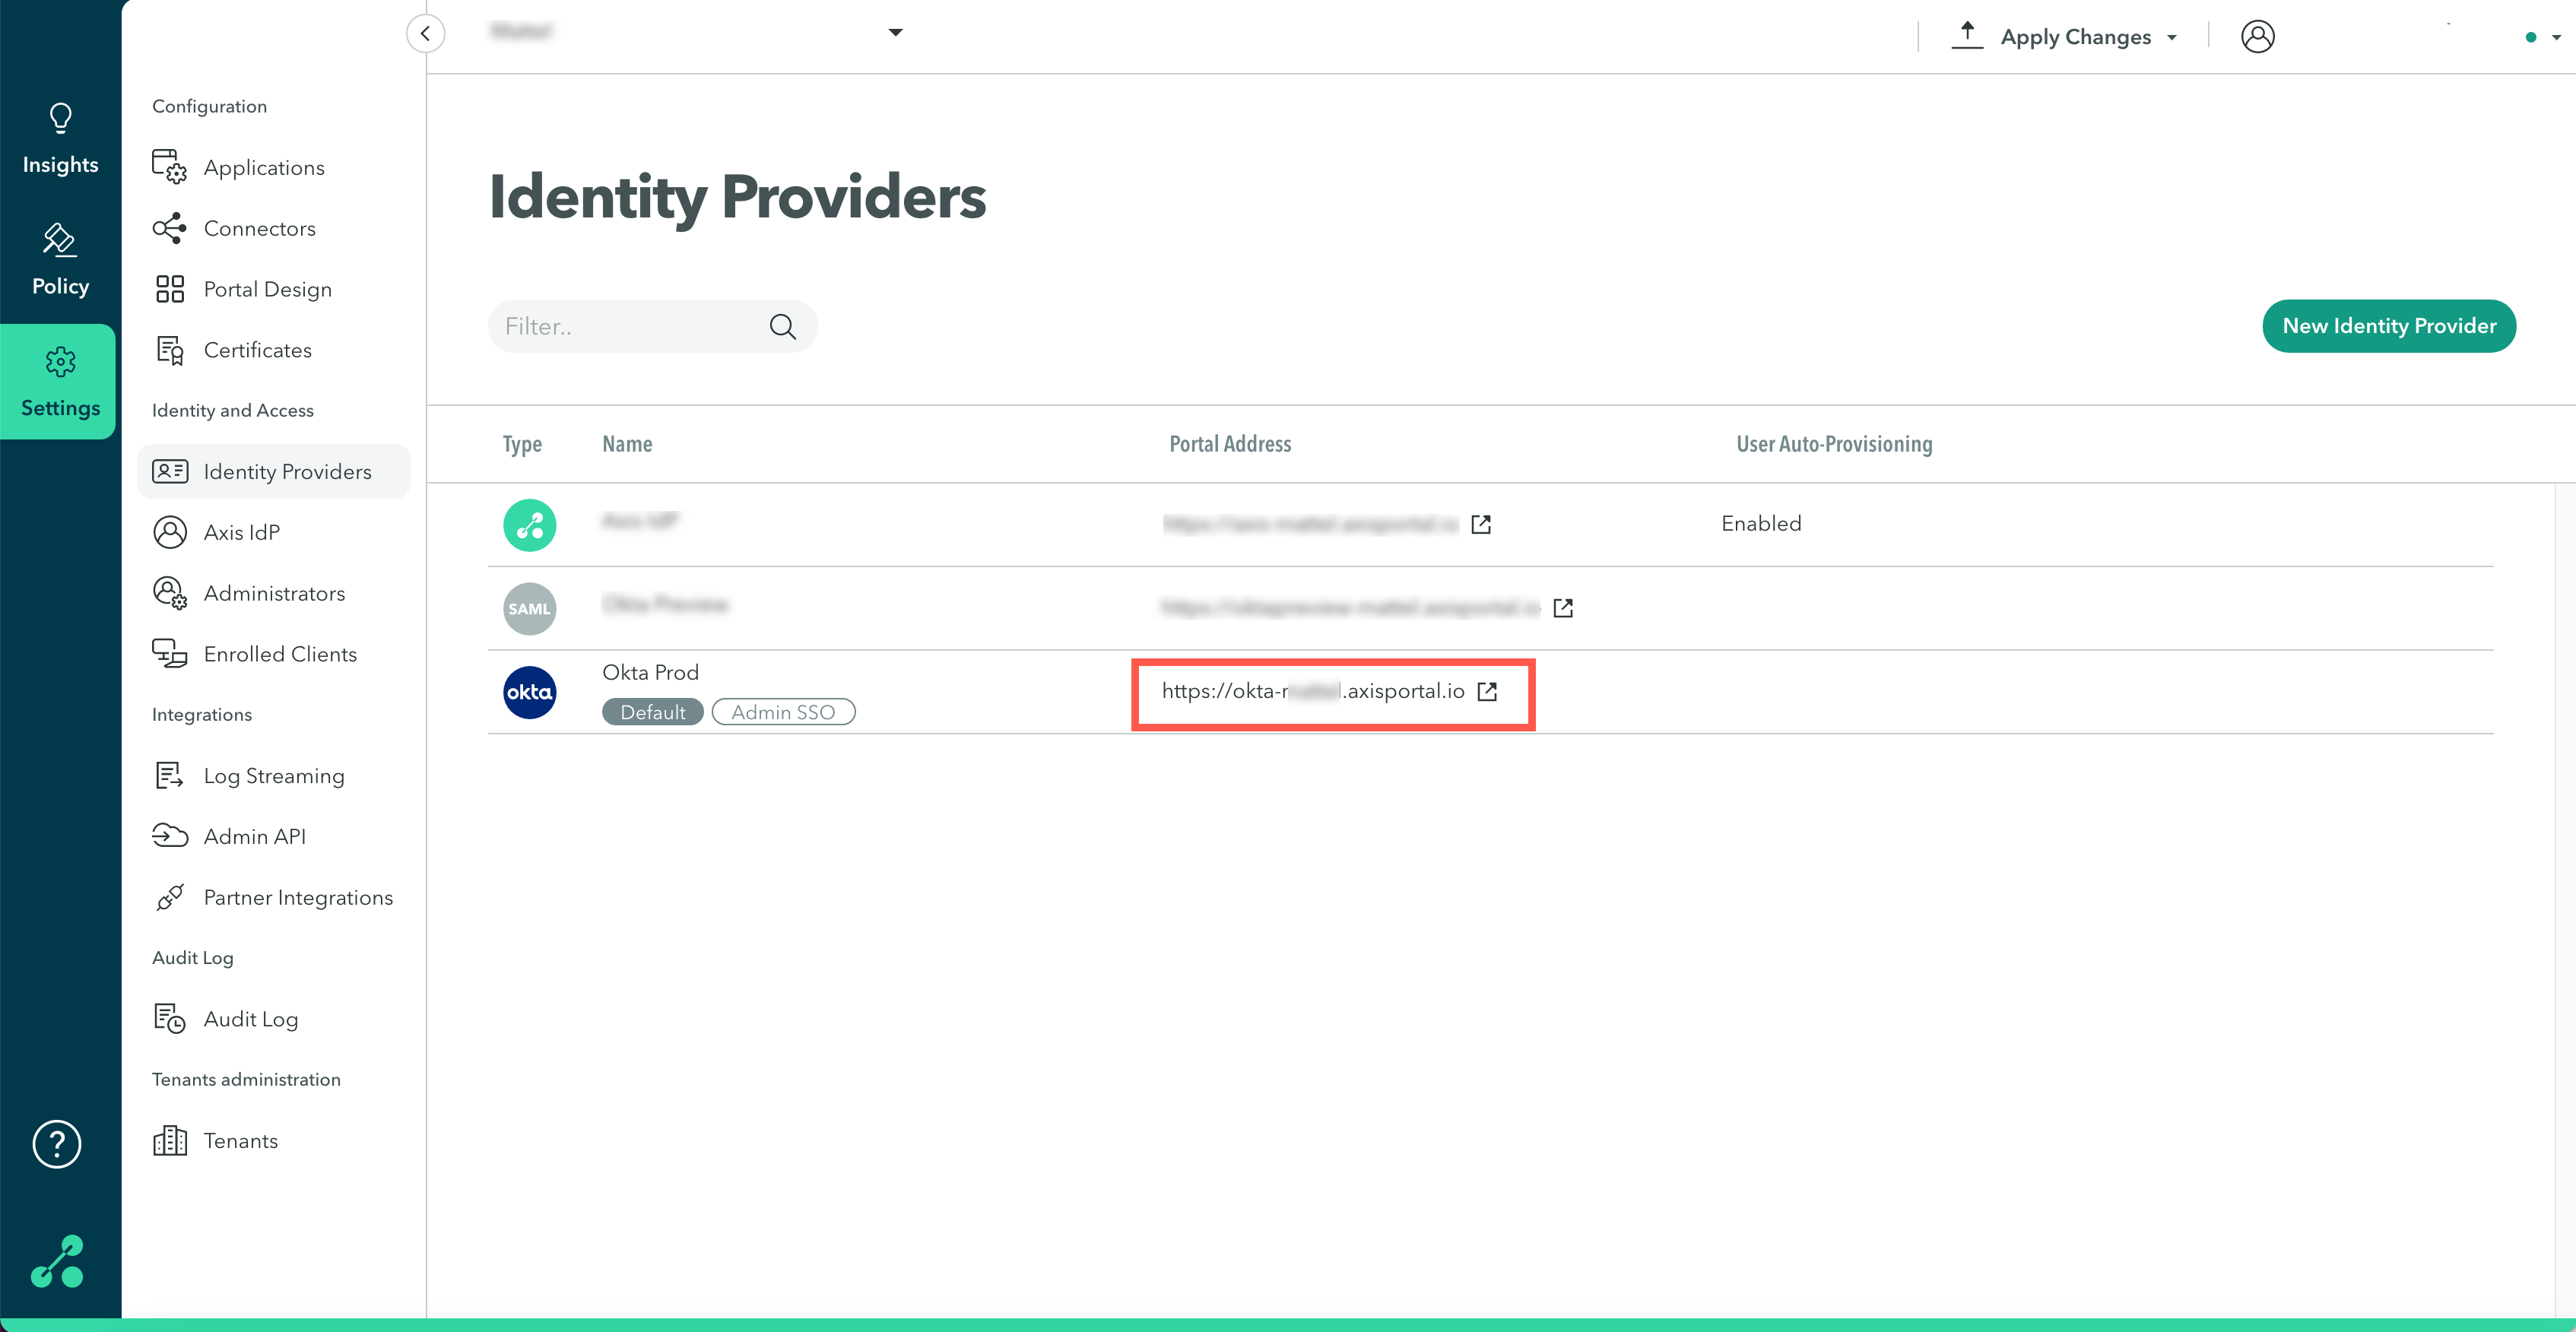2576x1332 pixels.
Task: Collapse the settings sidebar with chevron
Action: [x=425, y=33]
